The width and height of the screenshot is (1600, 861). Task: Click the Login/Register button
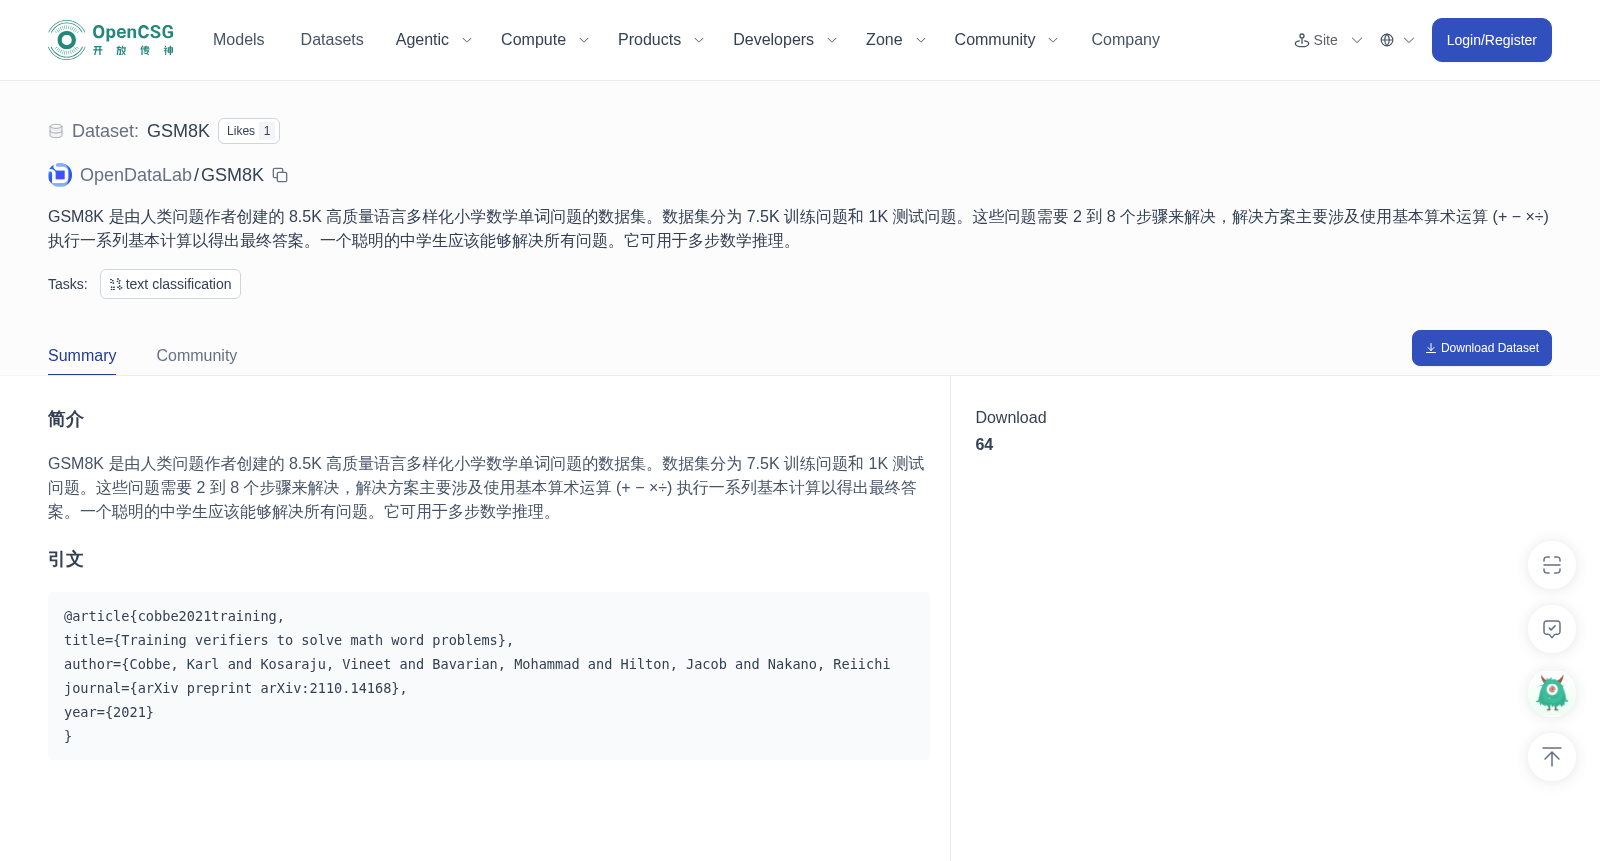pyautogui.click(x=1491, y=40)
